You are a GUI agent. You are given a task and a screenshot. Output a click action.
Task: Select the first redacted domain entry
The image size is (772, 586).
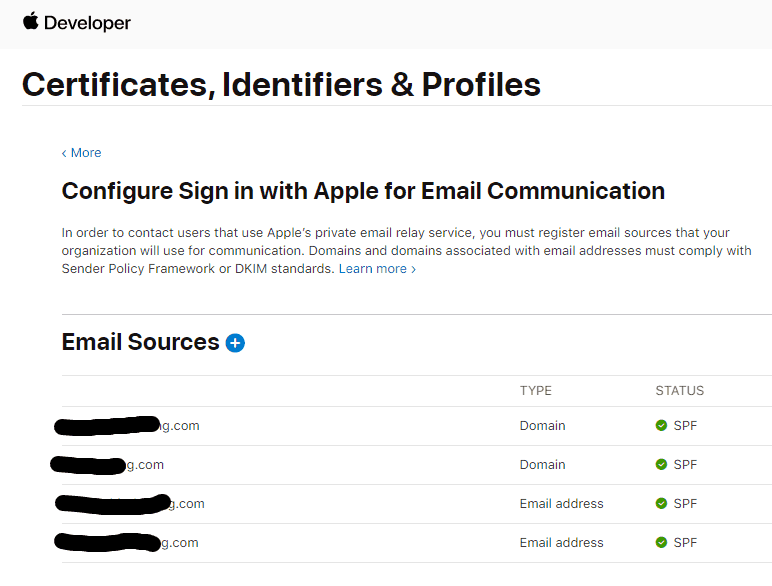point(127,425)
